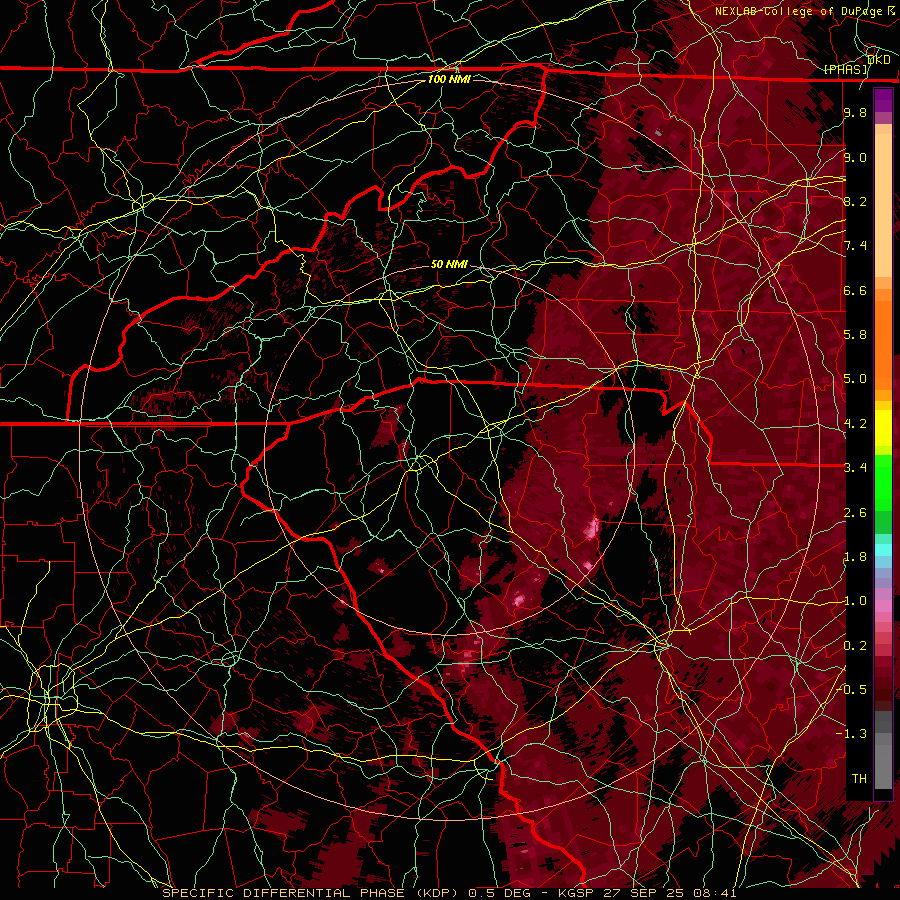Image resolution: width=900 pixels, height=900 pixels.
Task: Click the 1.0 value on color scale
Action: pyautogui.click(x=855, y=602)
